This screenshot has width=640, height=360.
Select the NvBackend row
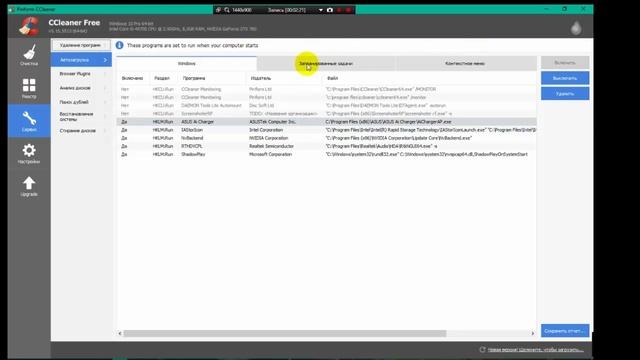(x=327, y=138)
